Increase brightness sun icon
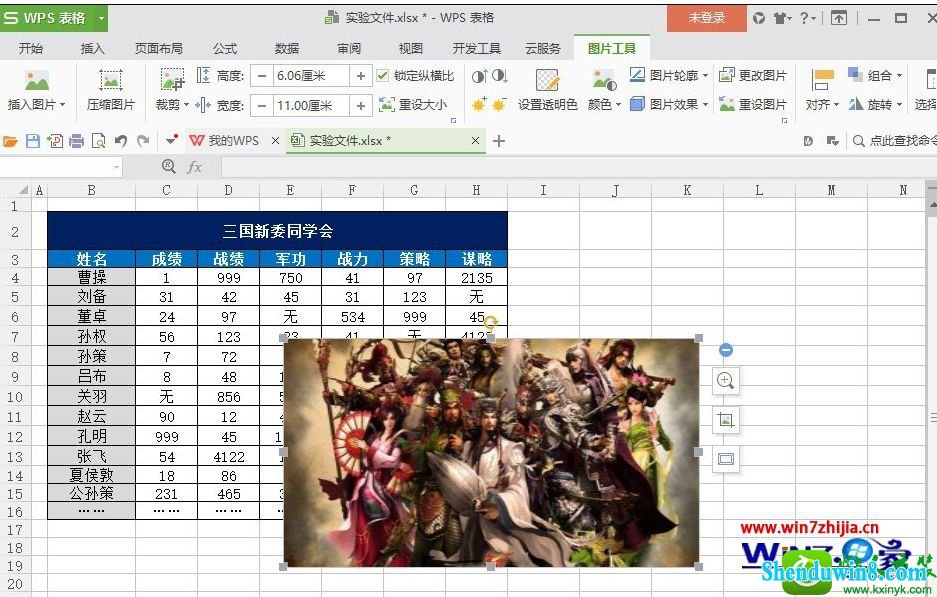Image resolution: width=937 pixels, height=597 pixels. [479, 105]
